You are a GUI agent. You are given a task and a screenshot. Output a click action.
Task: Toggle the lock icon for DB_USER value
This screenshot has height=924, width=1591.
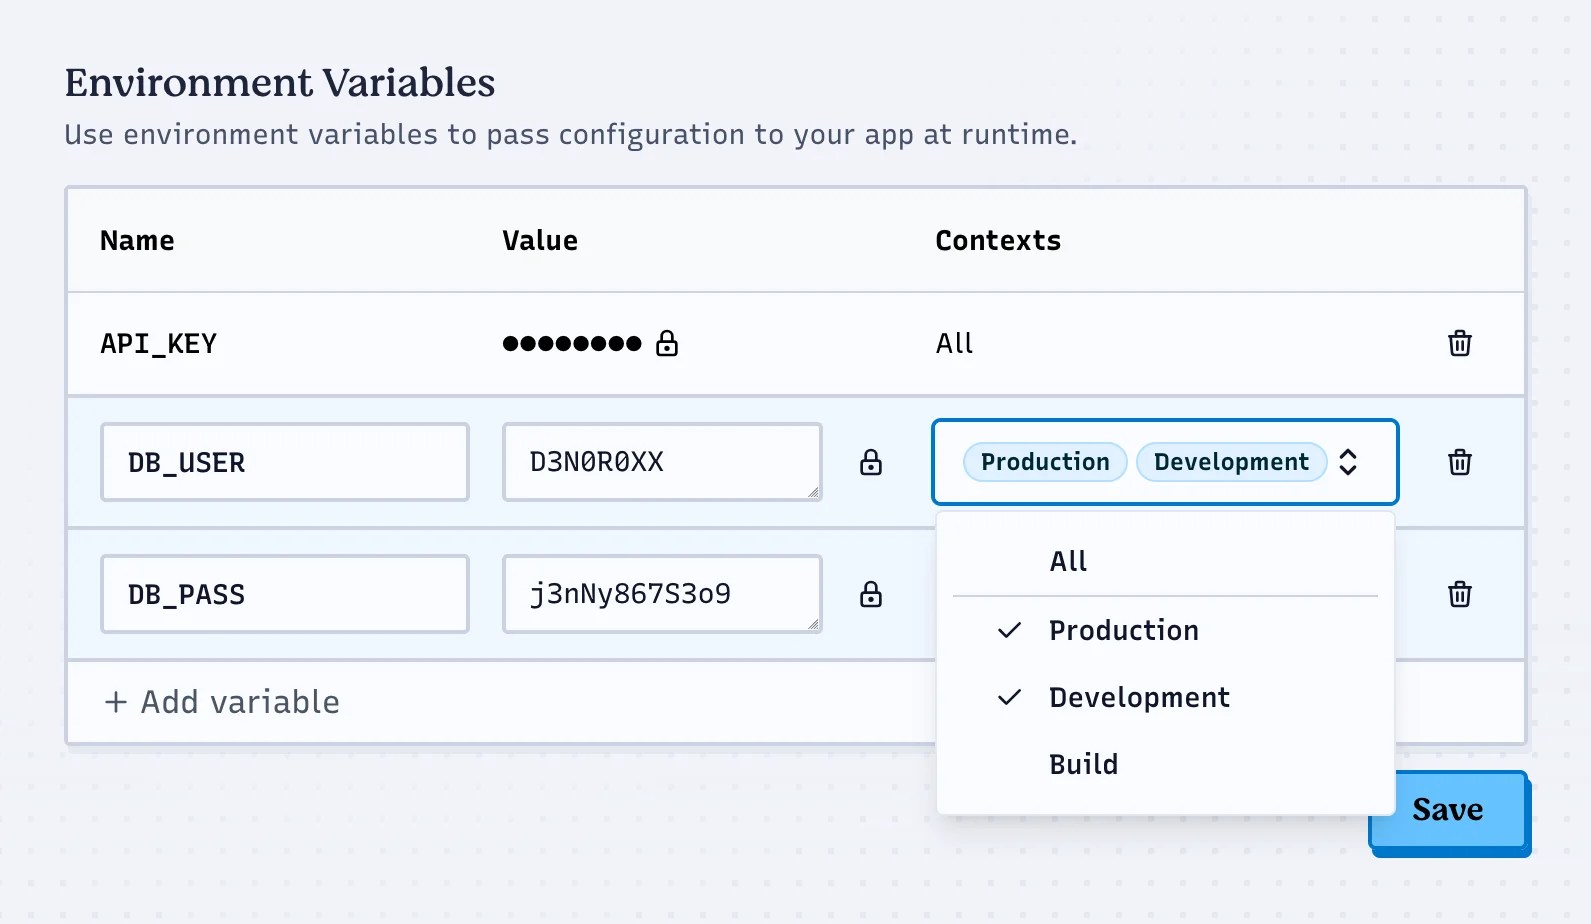(x=871, y=462)
